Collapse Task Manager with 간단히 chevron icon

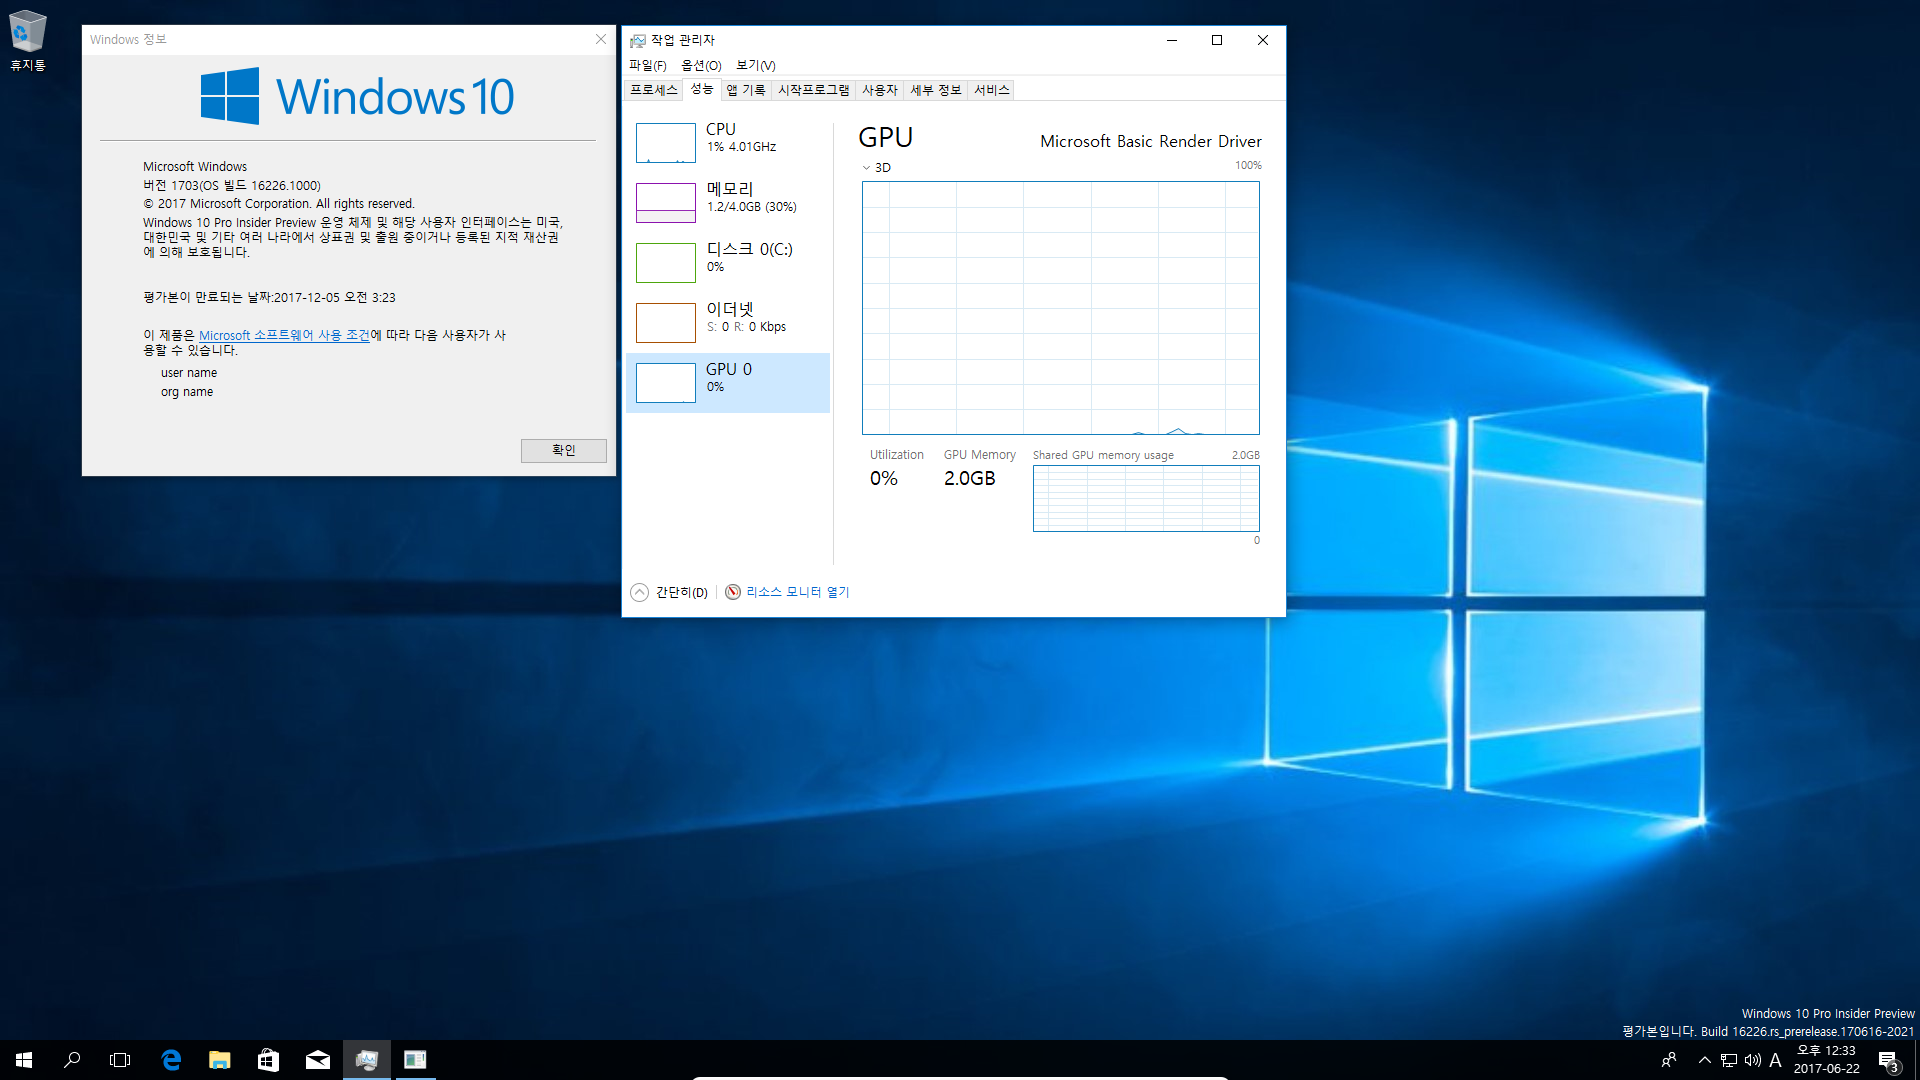(640, 592)
